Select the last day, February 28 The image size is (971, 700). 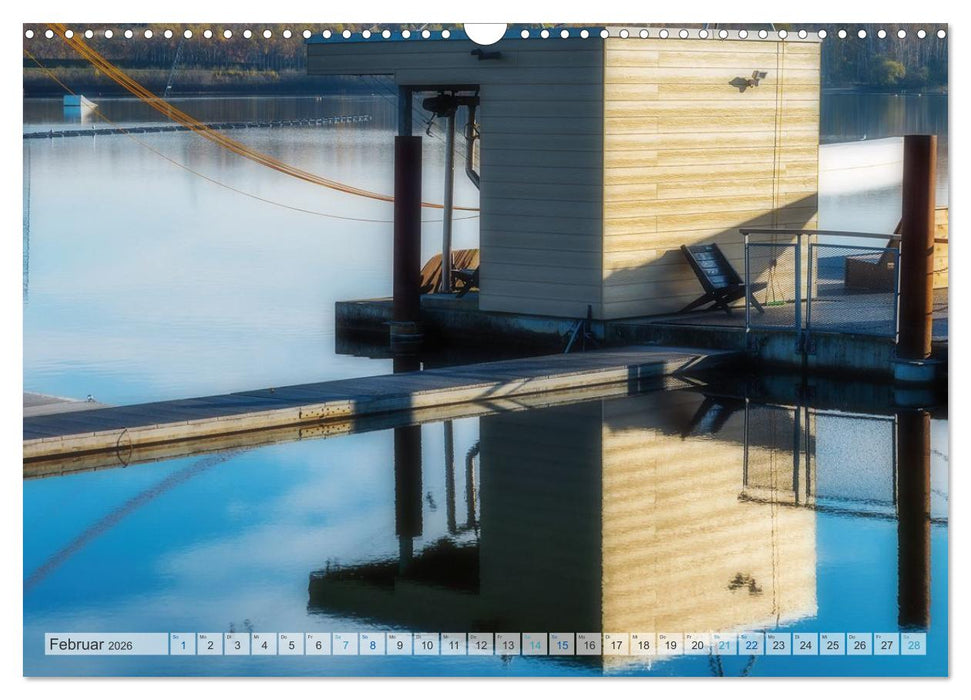click(912, 645)
